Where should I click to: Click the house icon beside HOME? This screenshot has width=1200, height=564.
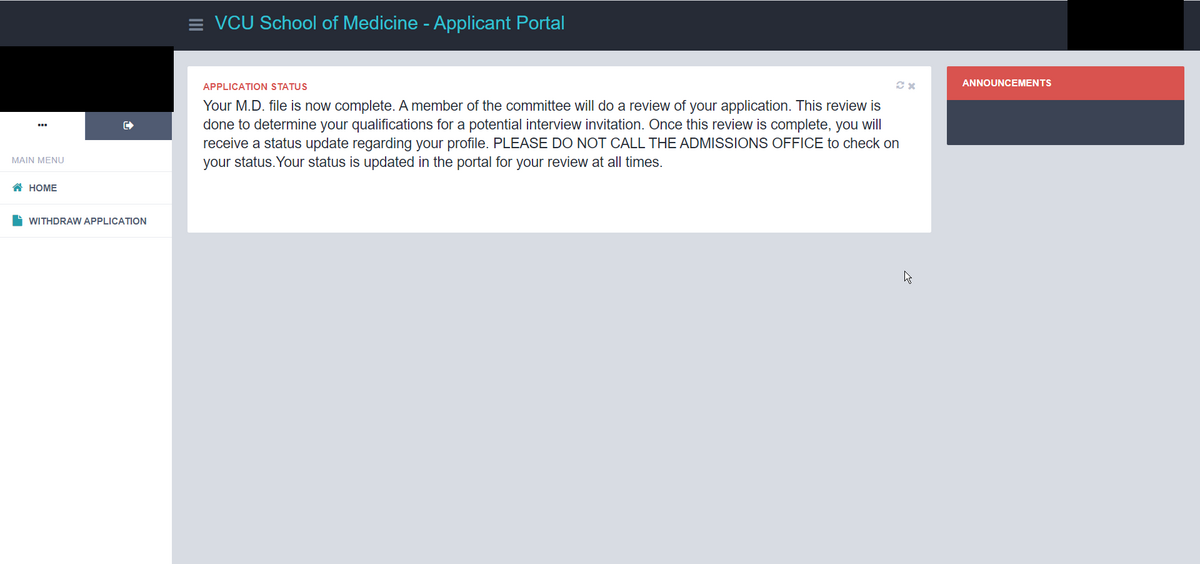[17, 188]
